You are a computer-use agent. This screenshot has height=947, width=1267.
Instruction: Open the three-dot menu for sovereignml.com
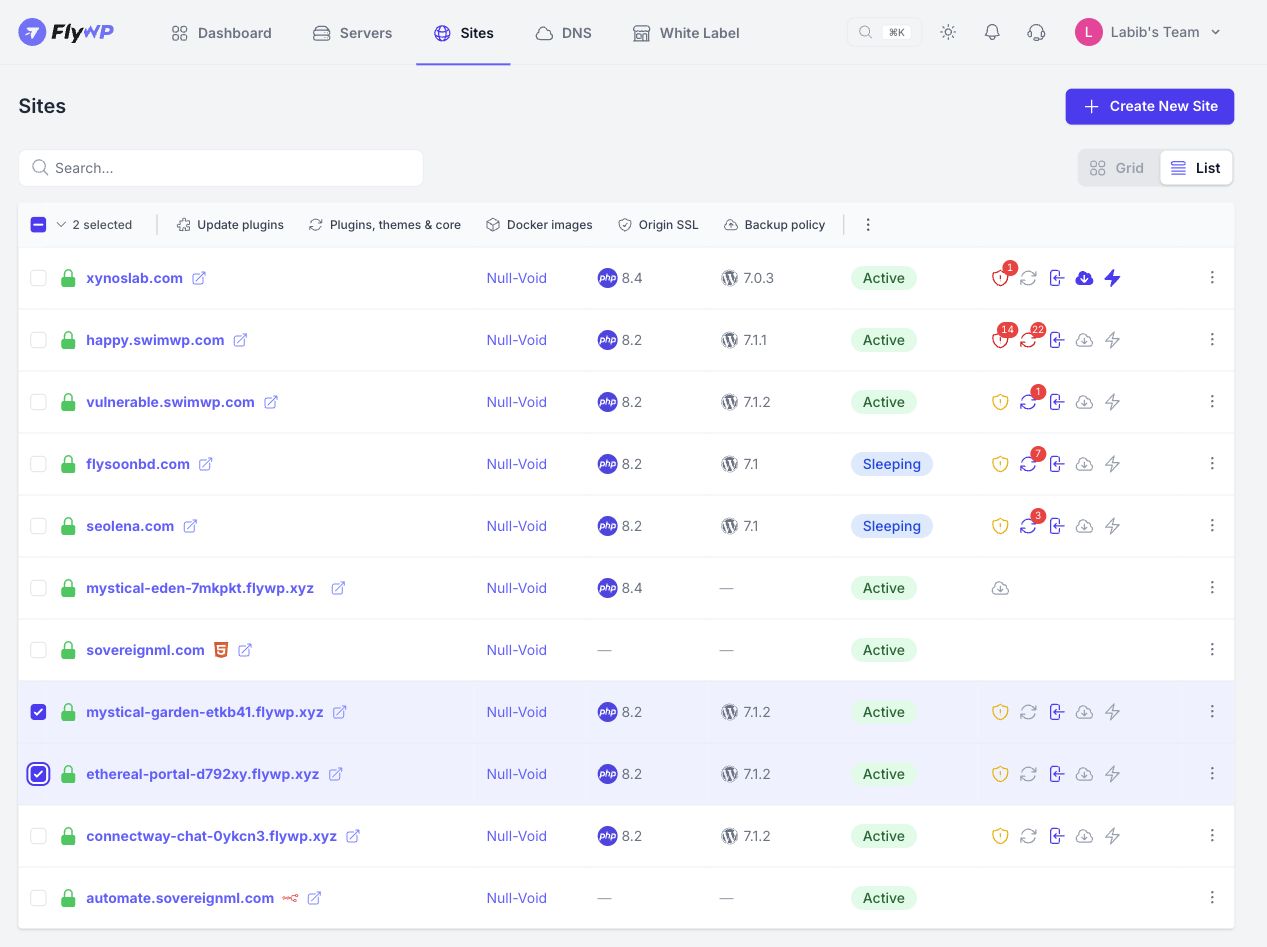pyautogui.click(x=1212, y=650)
